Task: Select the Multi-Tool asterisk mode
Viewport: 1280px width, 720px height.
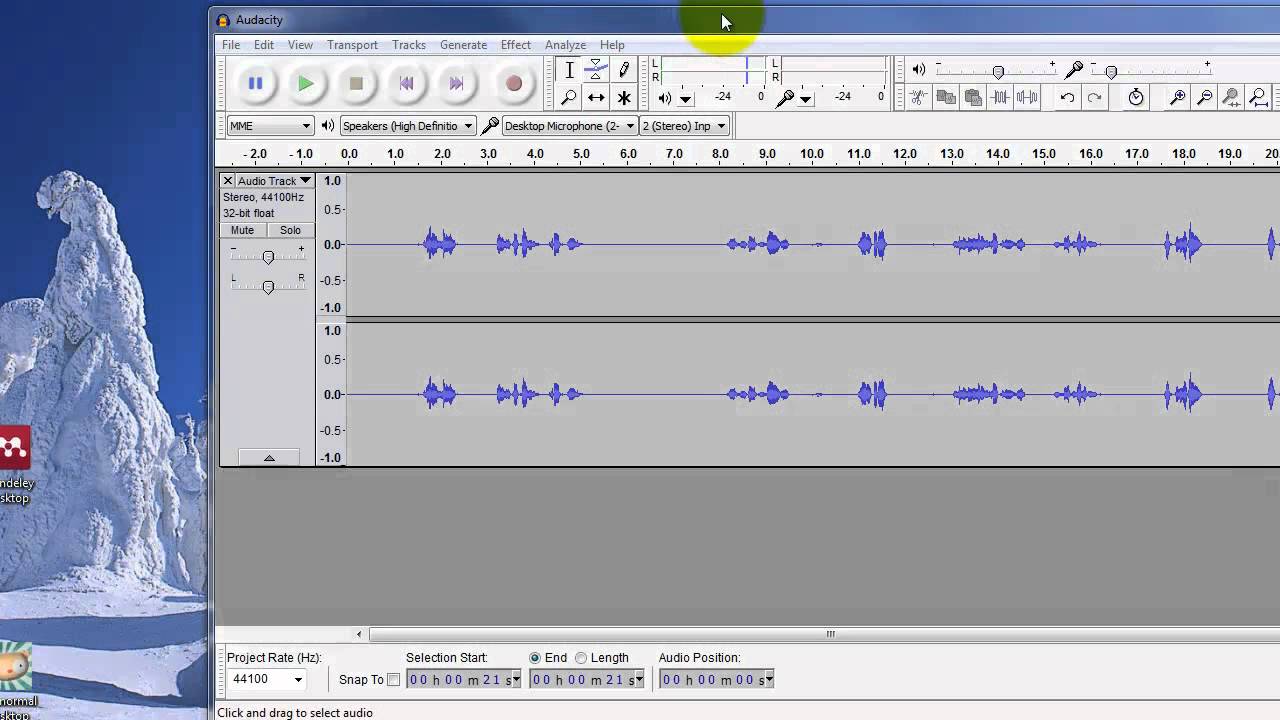Action: 624,97
